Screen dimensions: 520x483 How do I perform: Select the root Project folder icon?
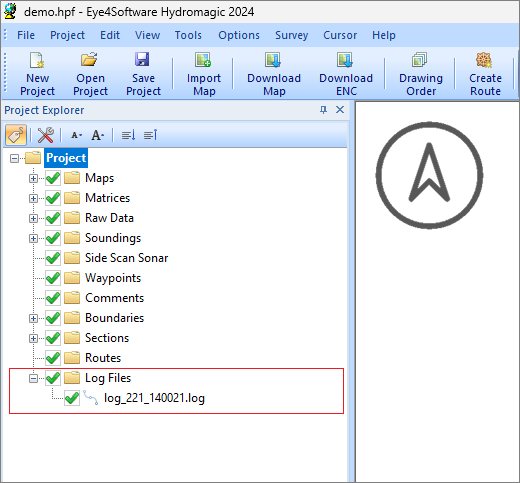tap(33, 158)
